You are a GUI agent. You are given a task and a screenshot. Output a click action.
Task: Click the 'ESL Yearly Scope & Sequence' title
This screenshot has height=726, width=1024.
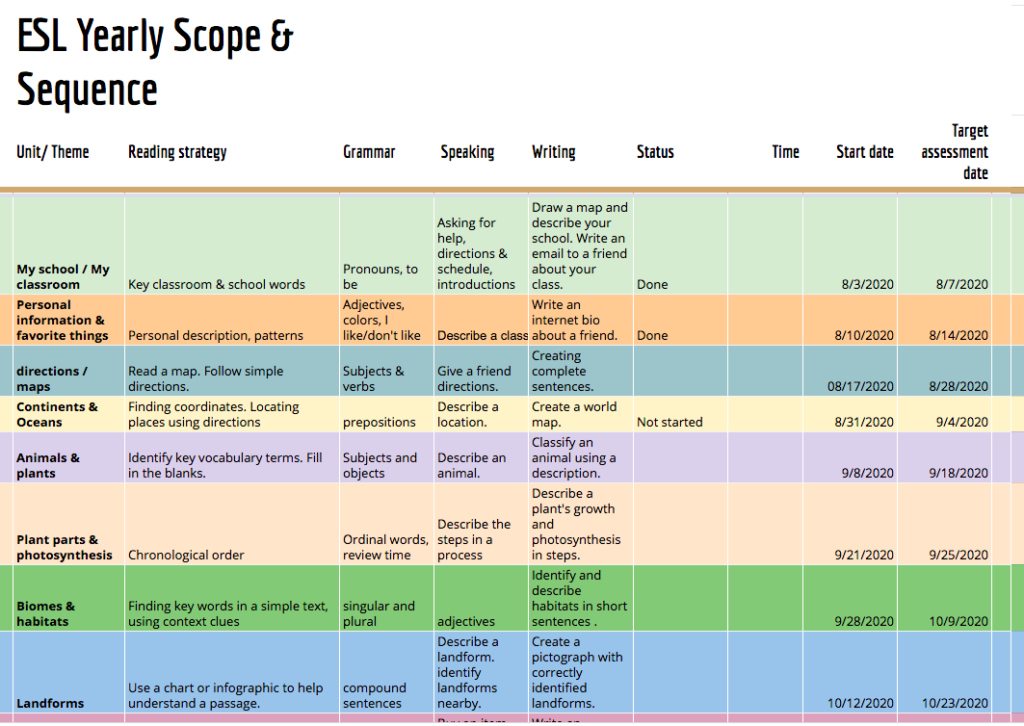155,60
